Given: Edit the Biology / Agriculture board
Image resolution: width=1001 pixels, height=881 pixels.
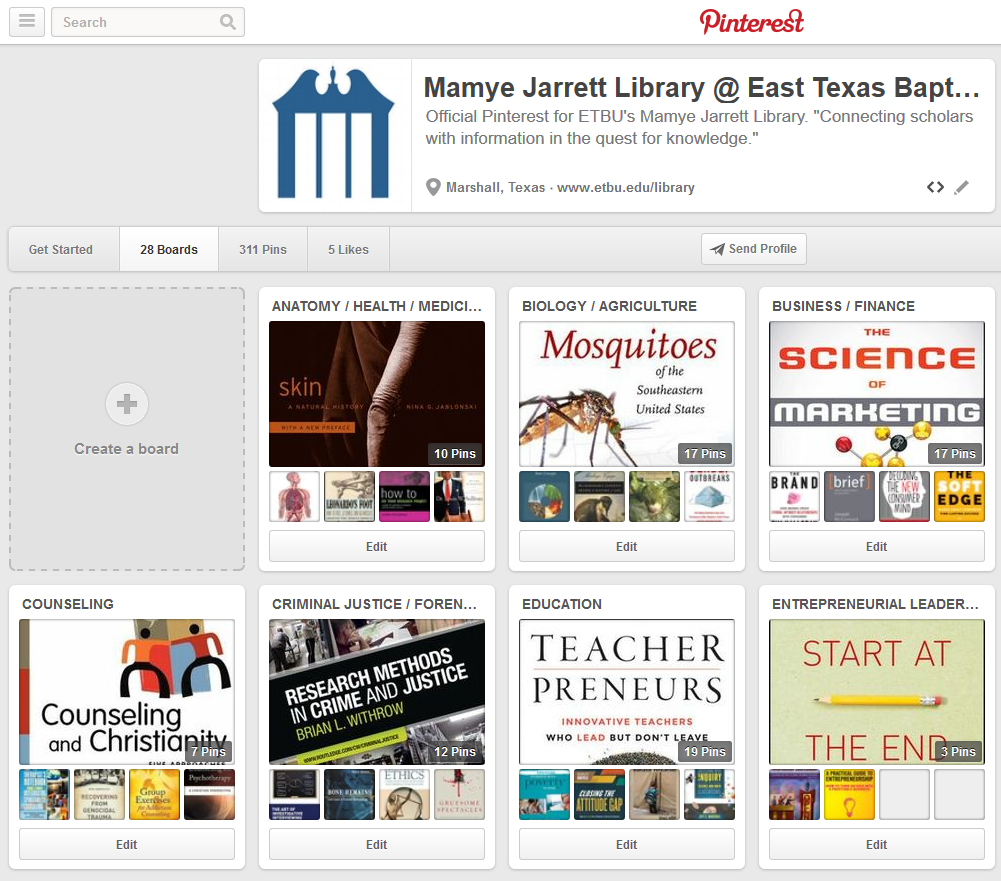Looking at the screenshot, I should pyautogui.click(x=627, y=546).
